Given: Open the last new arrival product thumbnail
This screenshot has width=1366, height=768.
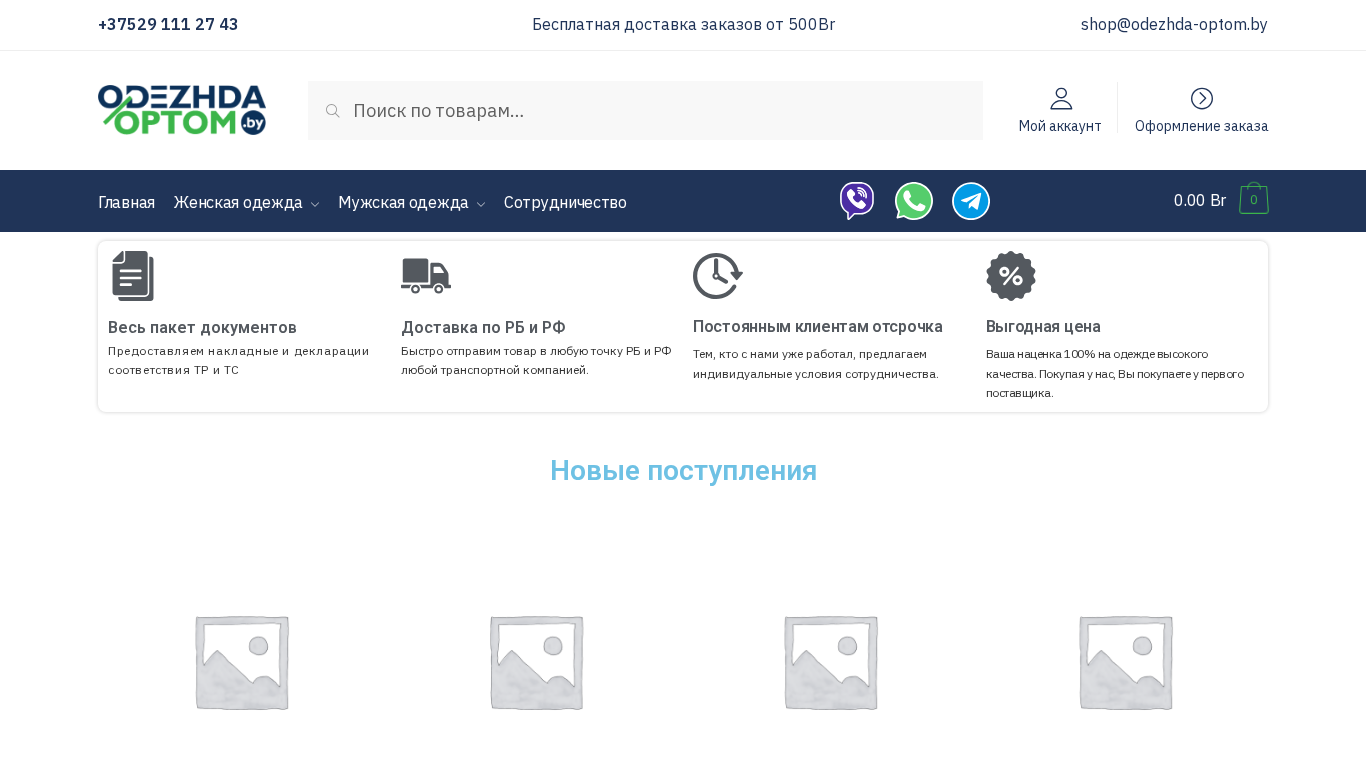Looking at the screenshot, I should pos(1125,662).
